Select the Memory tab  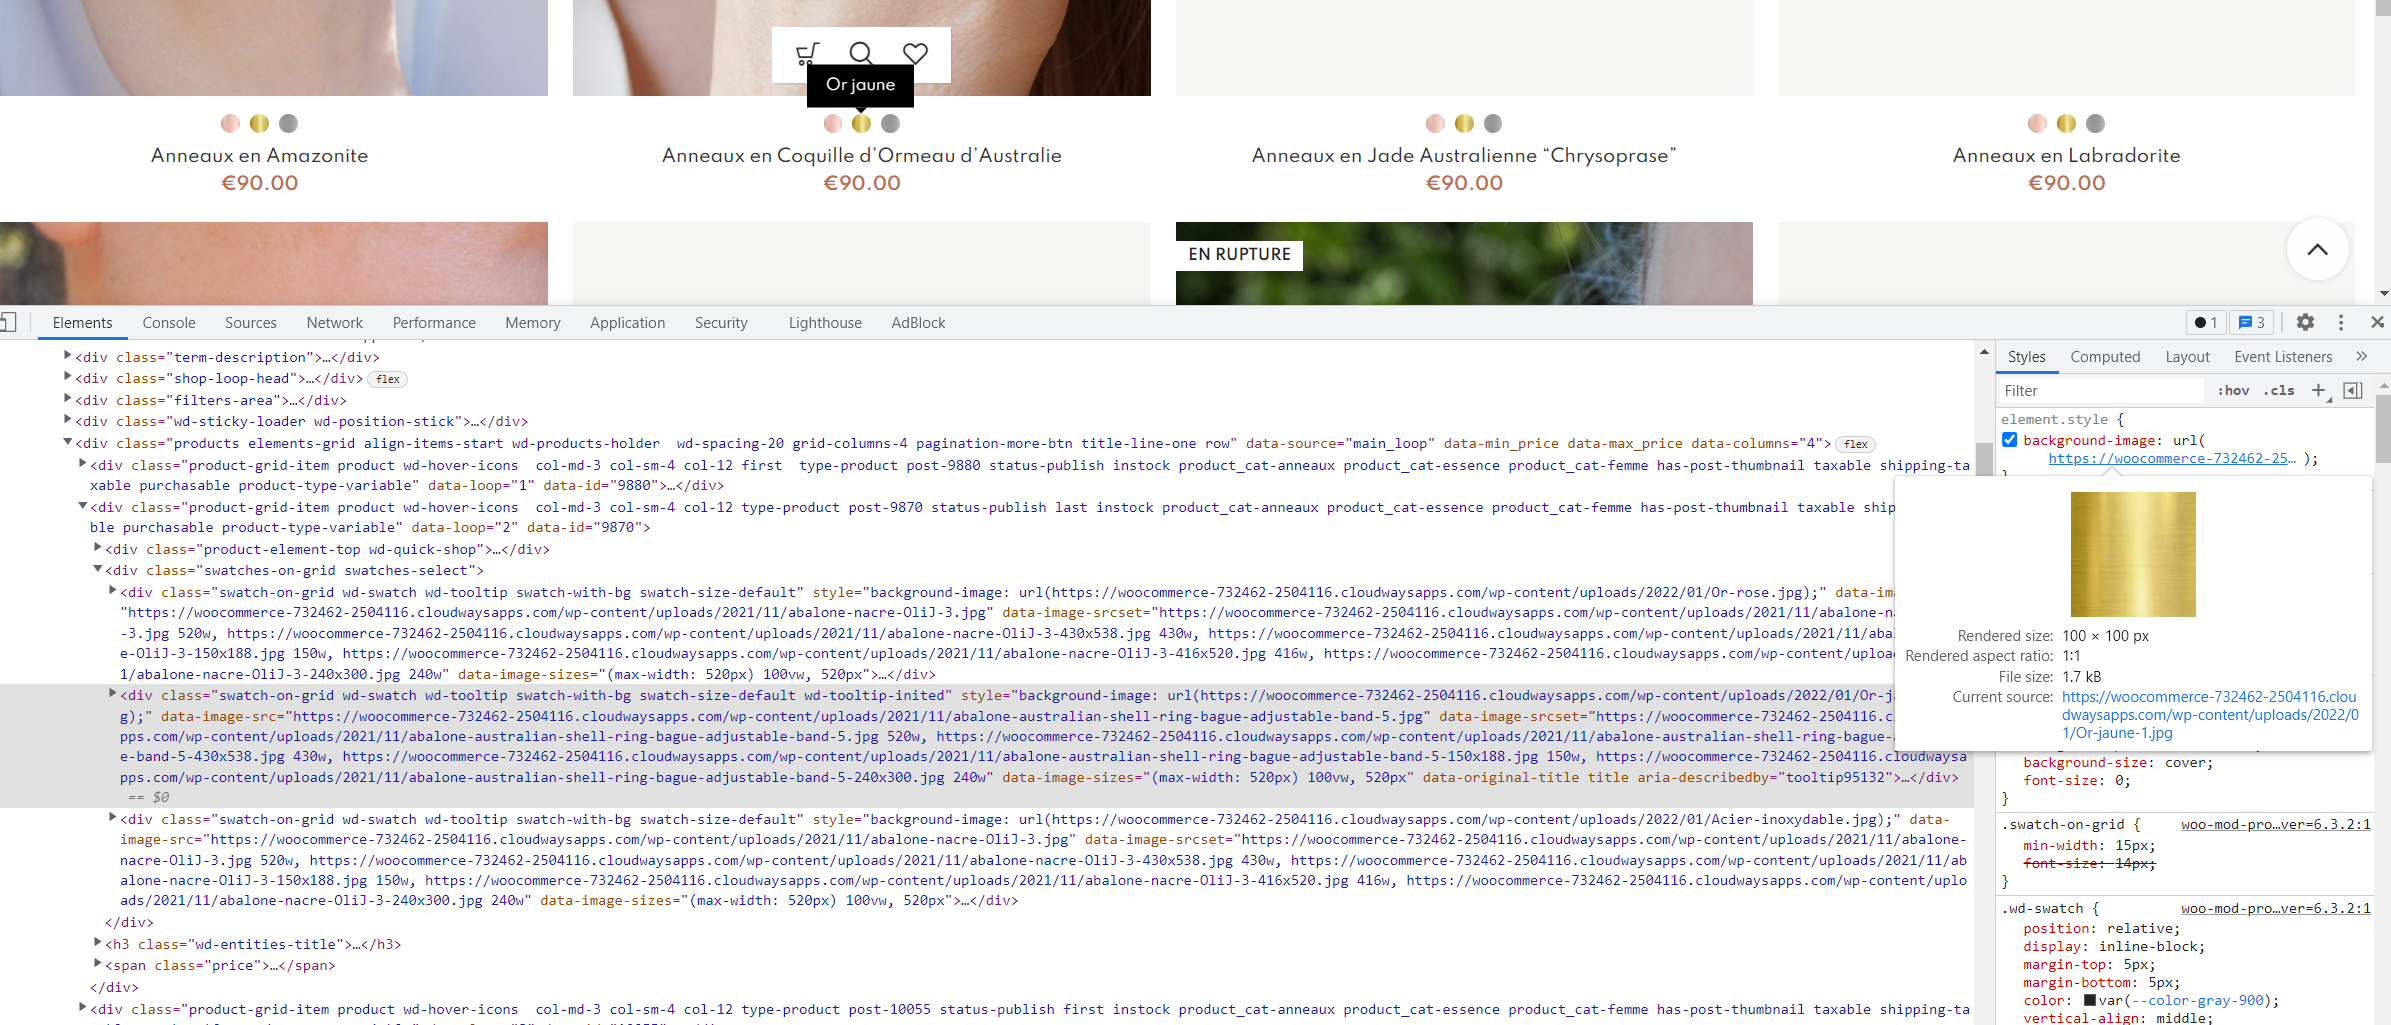tap(533, 322)
